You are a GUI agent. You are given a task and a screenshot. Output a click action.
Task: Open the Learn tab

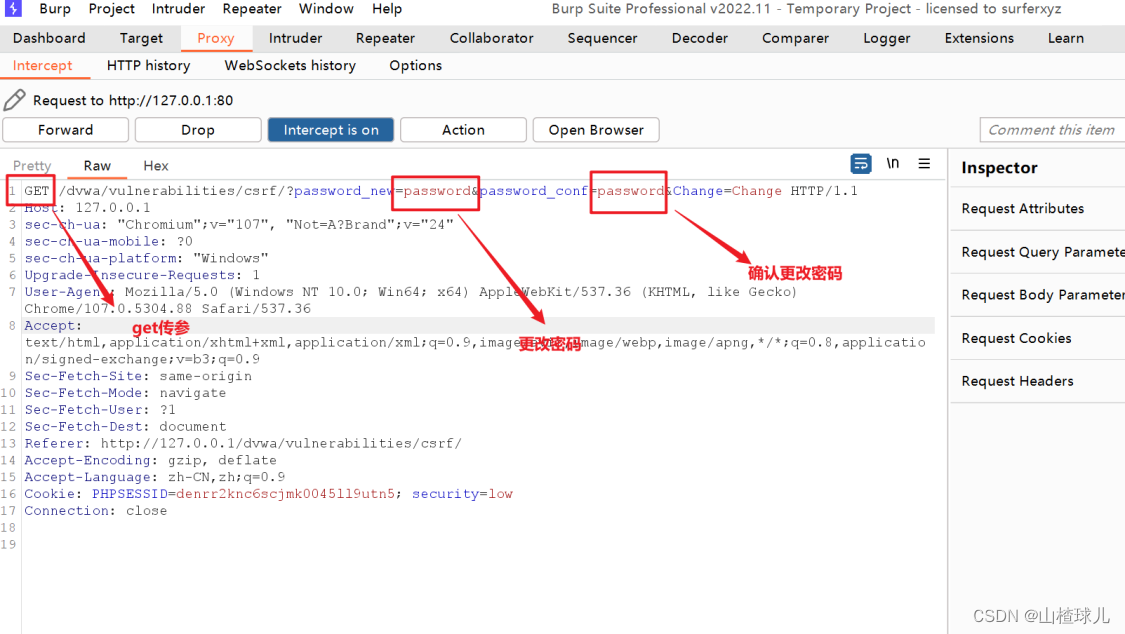(1065, 38)
